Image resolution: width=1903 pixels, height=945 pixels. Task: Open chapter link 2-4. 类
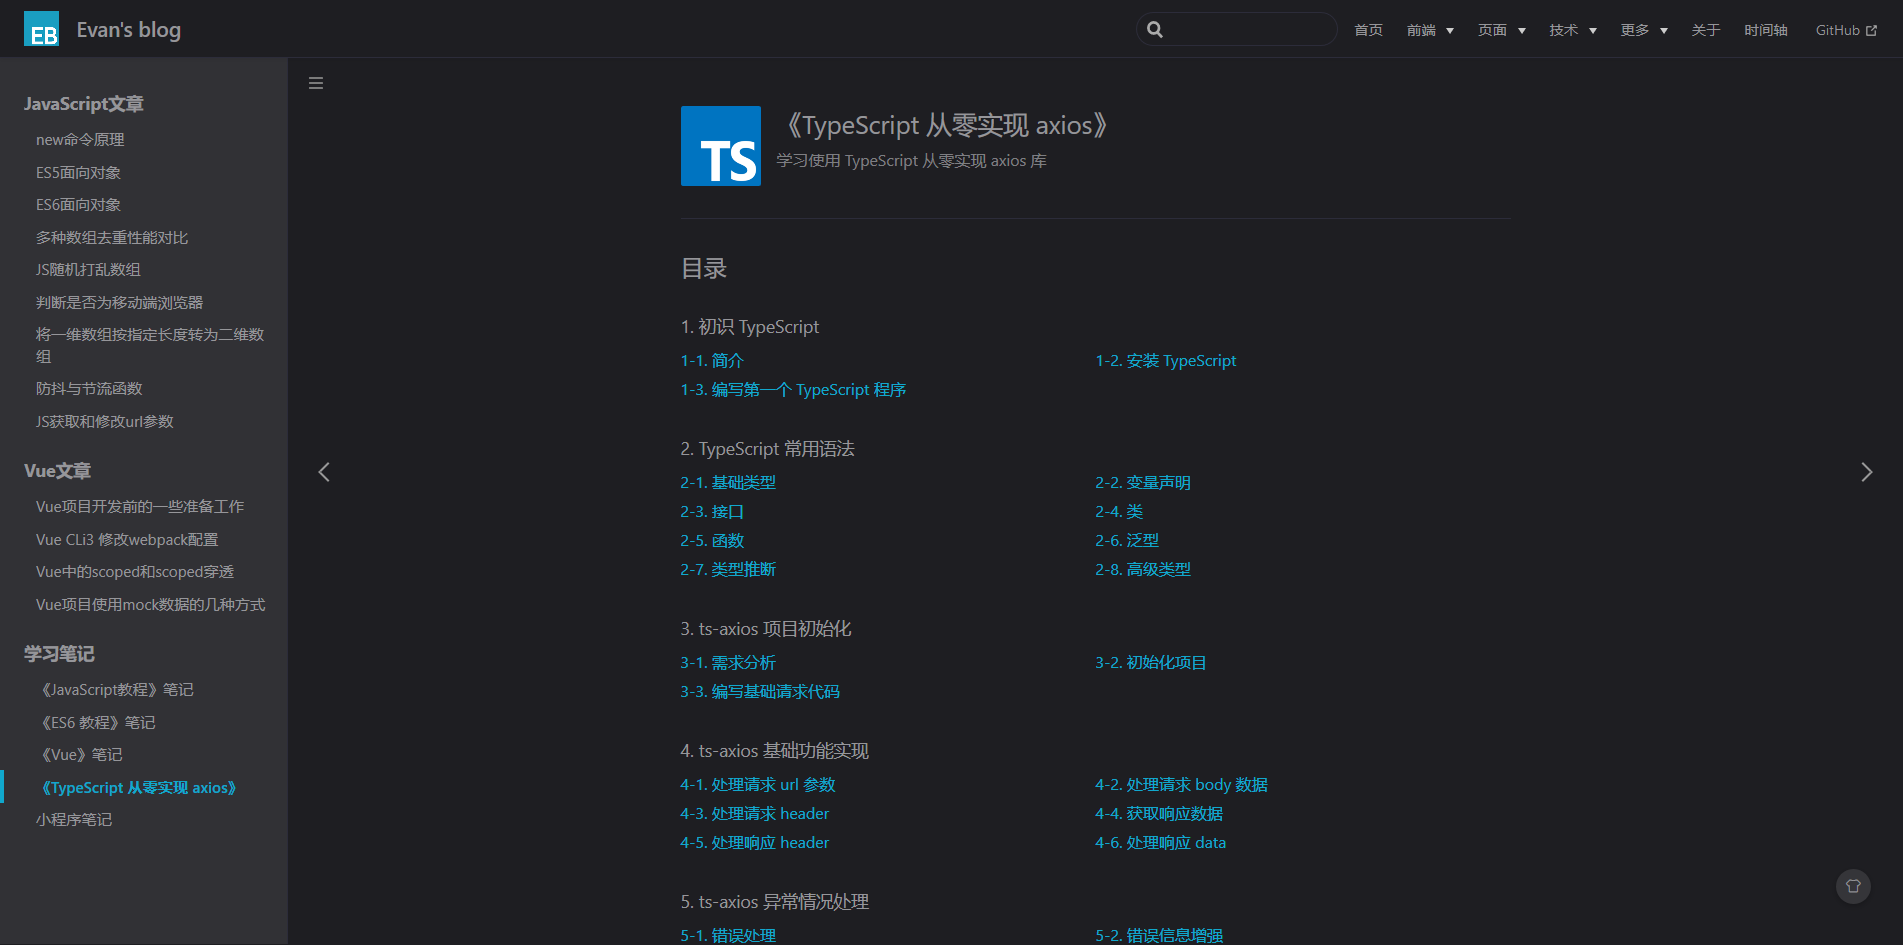click(1119, 512)
